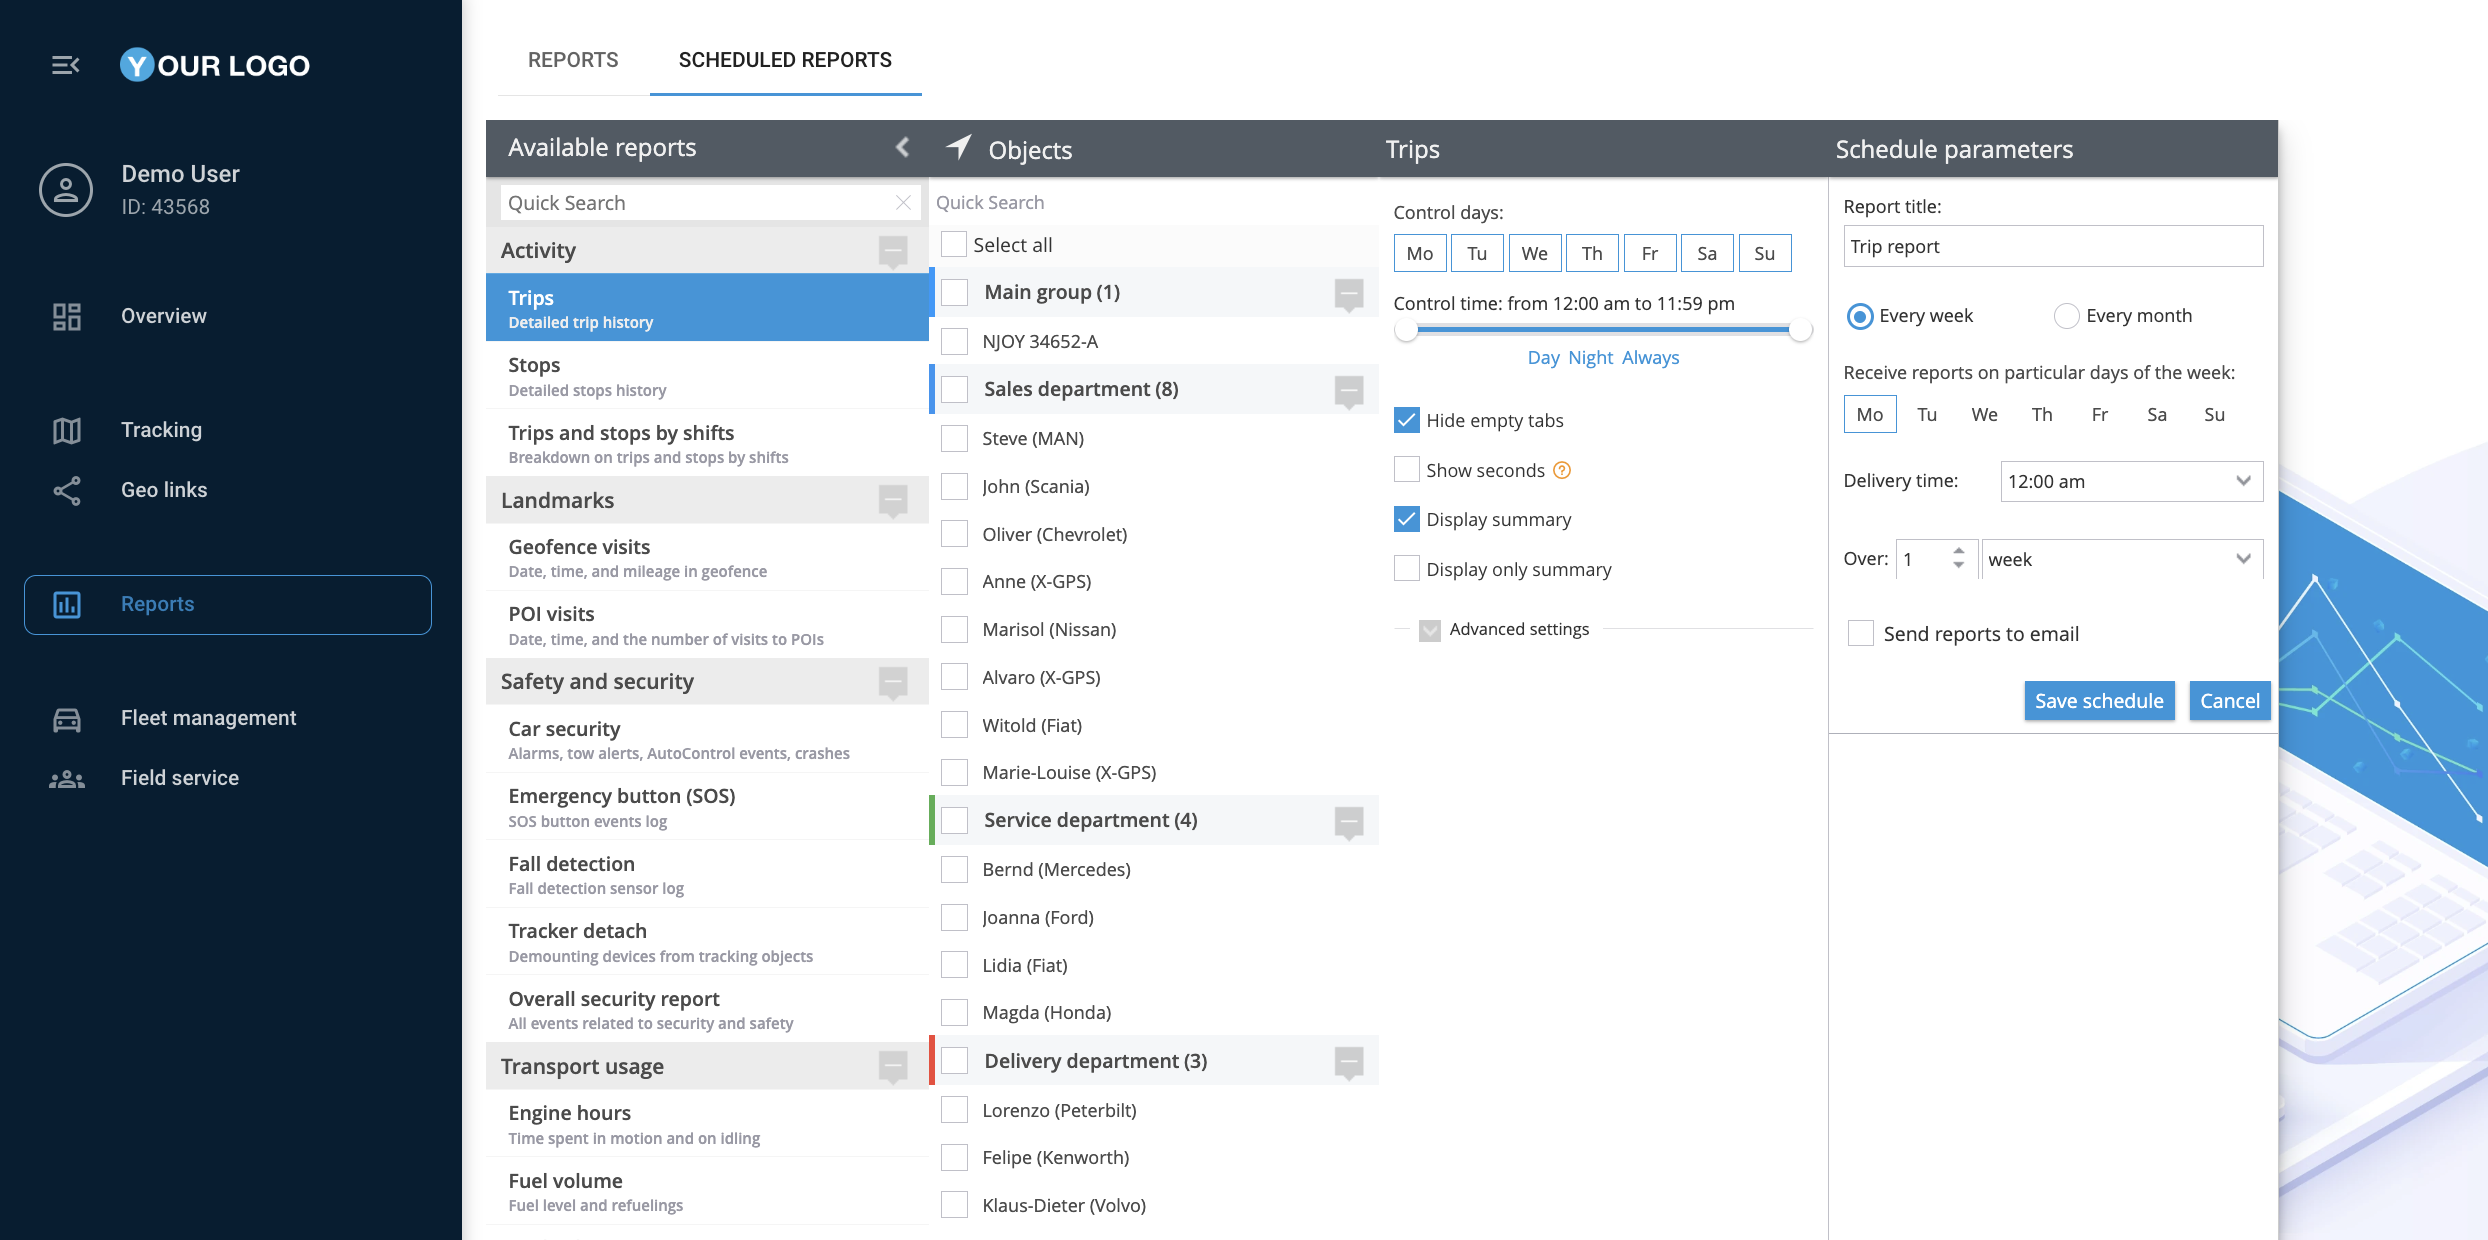Click the right control time slider handle
Screen dimensions: 2488x1240
1800,331
